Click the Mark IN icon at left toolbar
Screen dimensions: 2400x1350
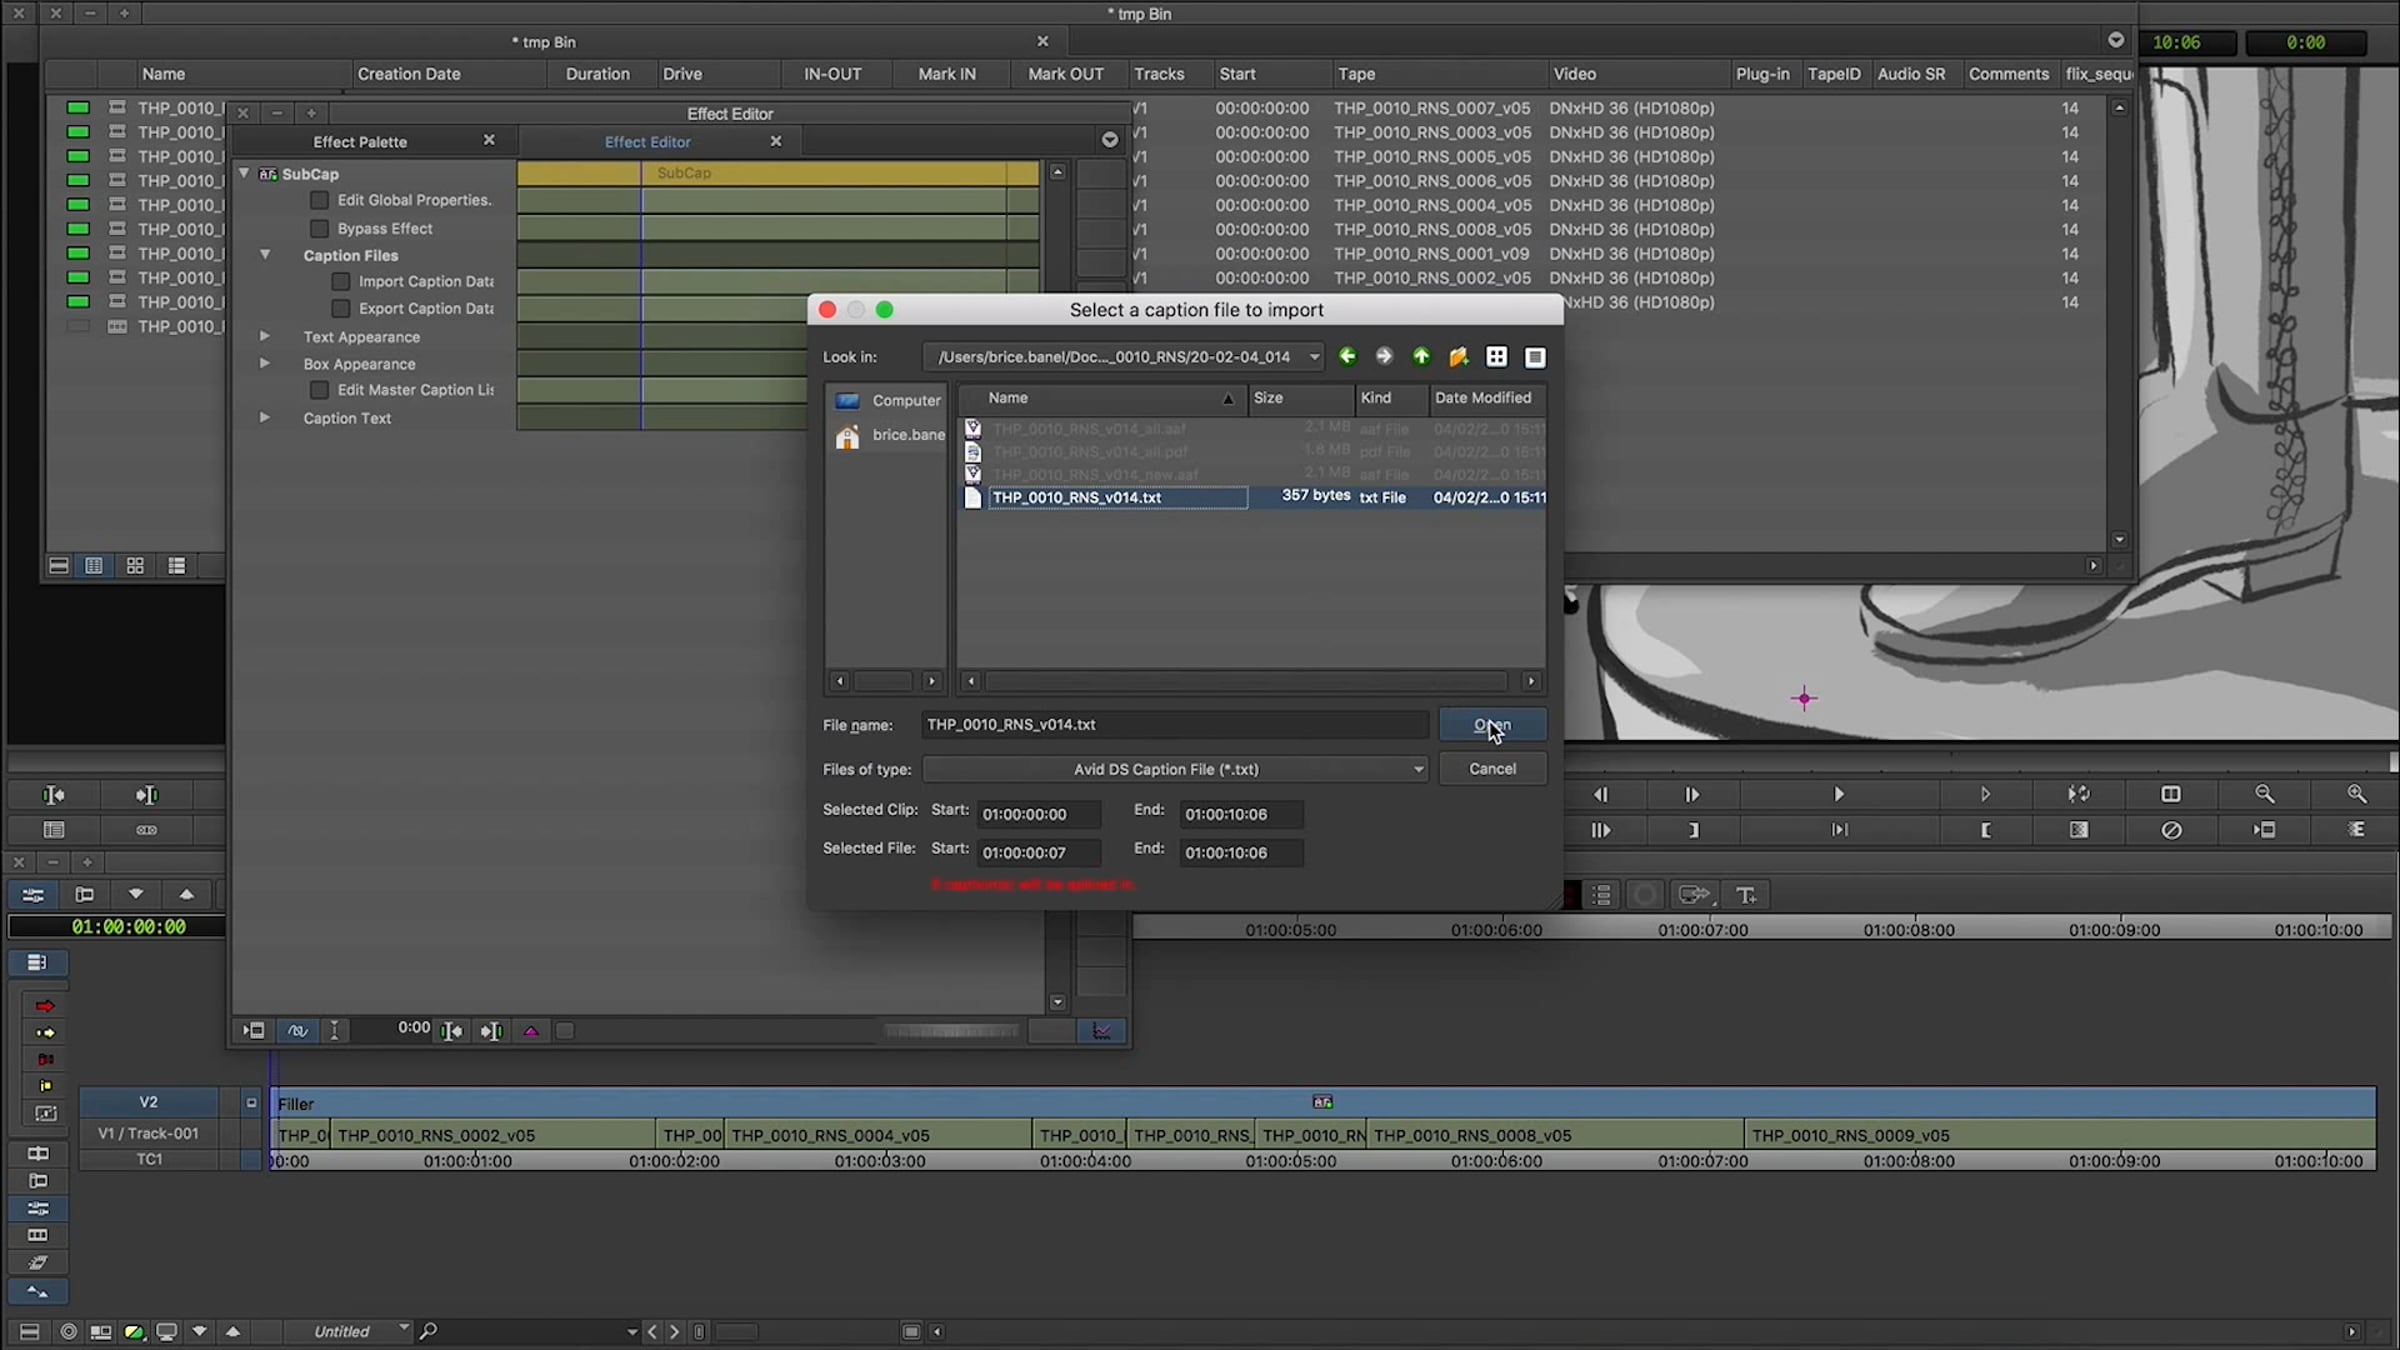(53, 795)
